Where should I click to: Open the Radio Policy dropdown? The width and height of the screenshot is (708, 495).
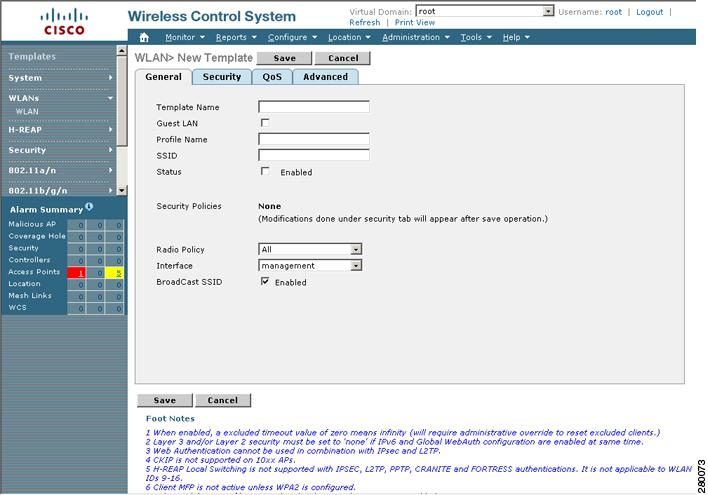point(310,249)
